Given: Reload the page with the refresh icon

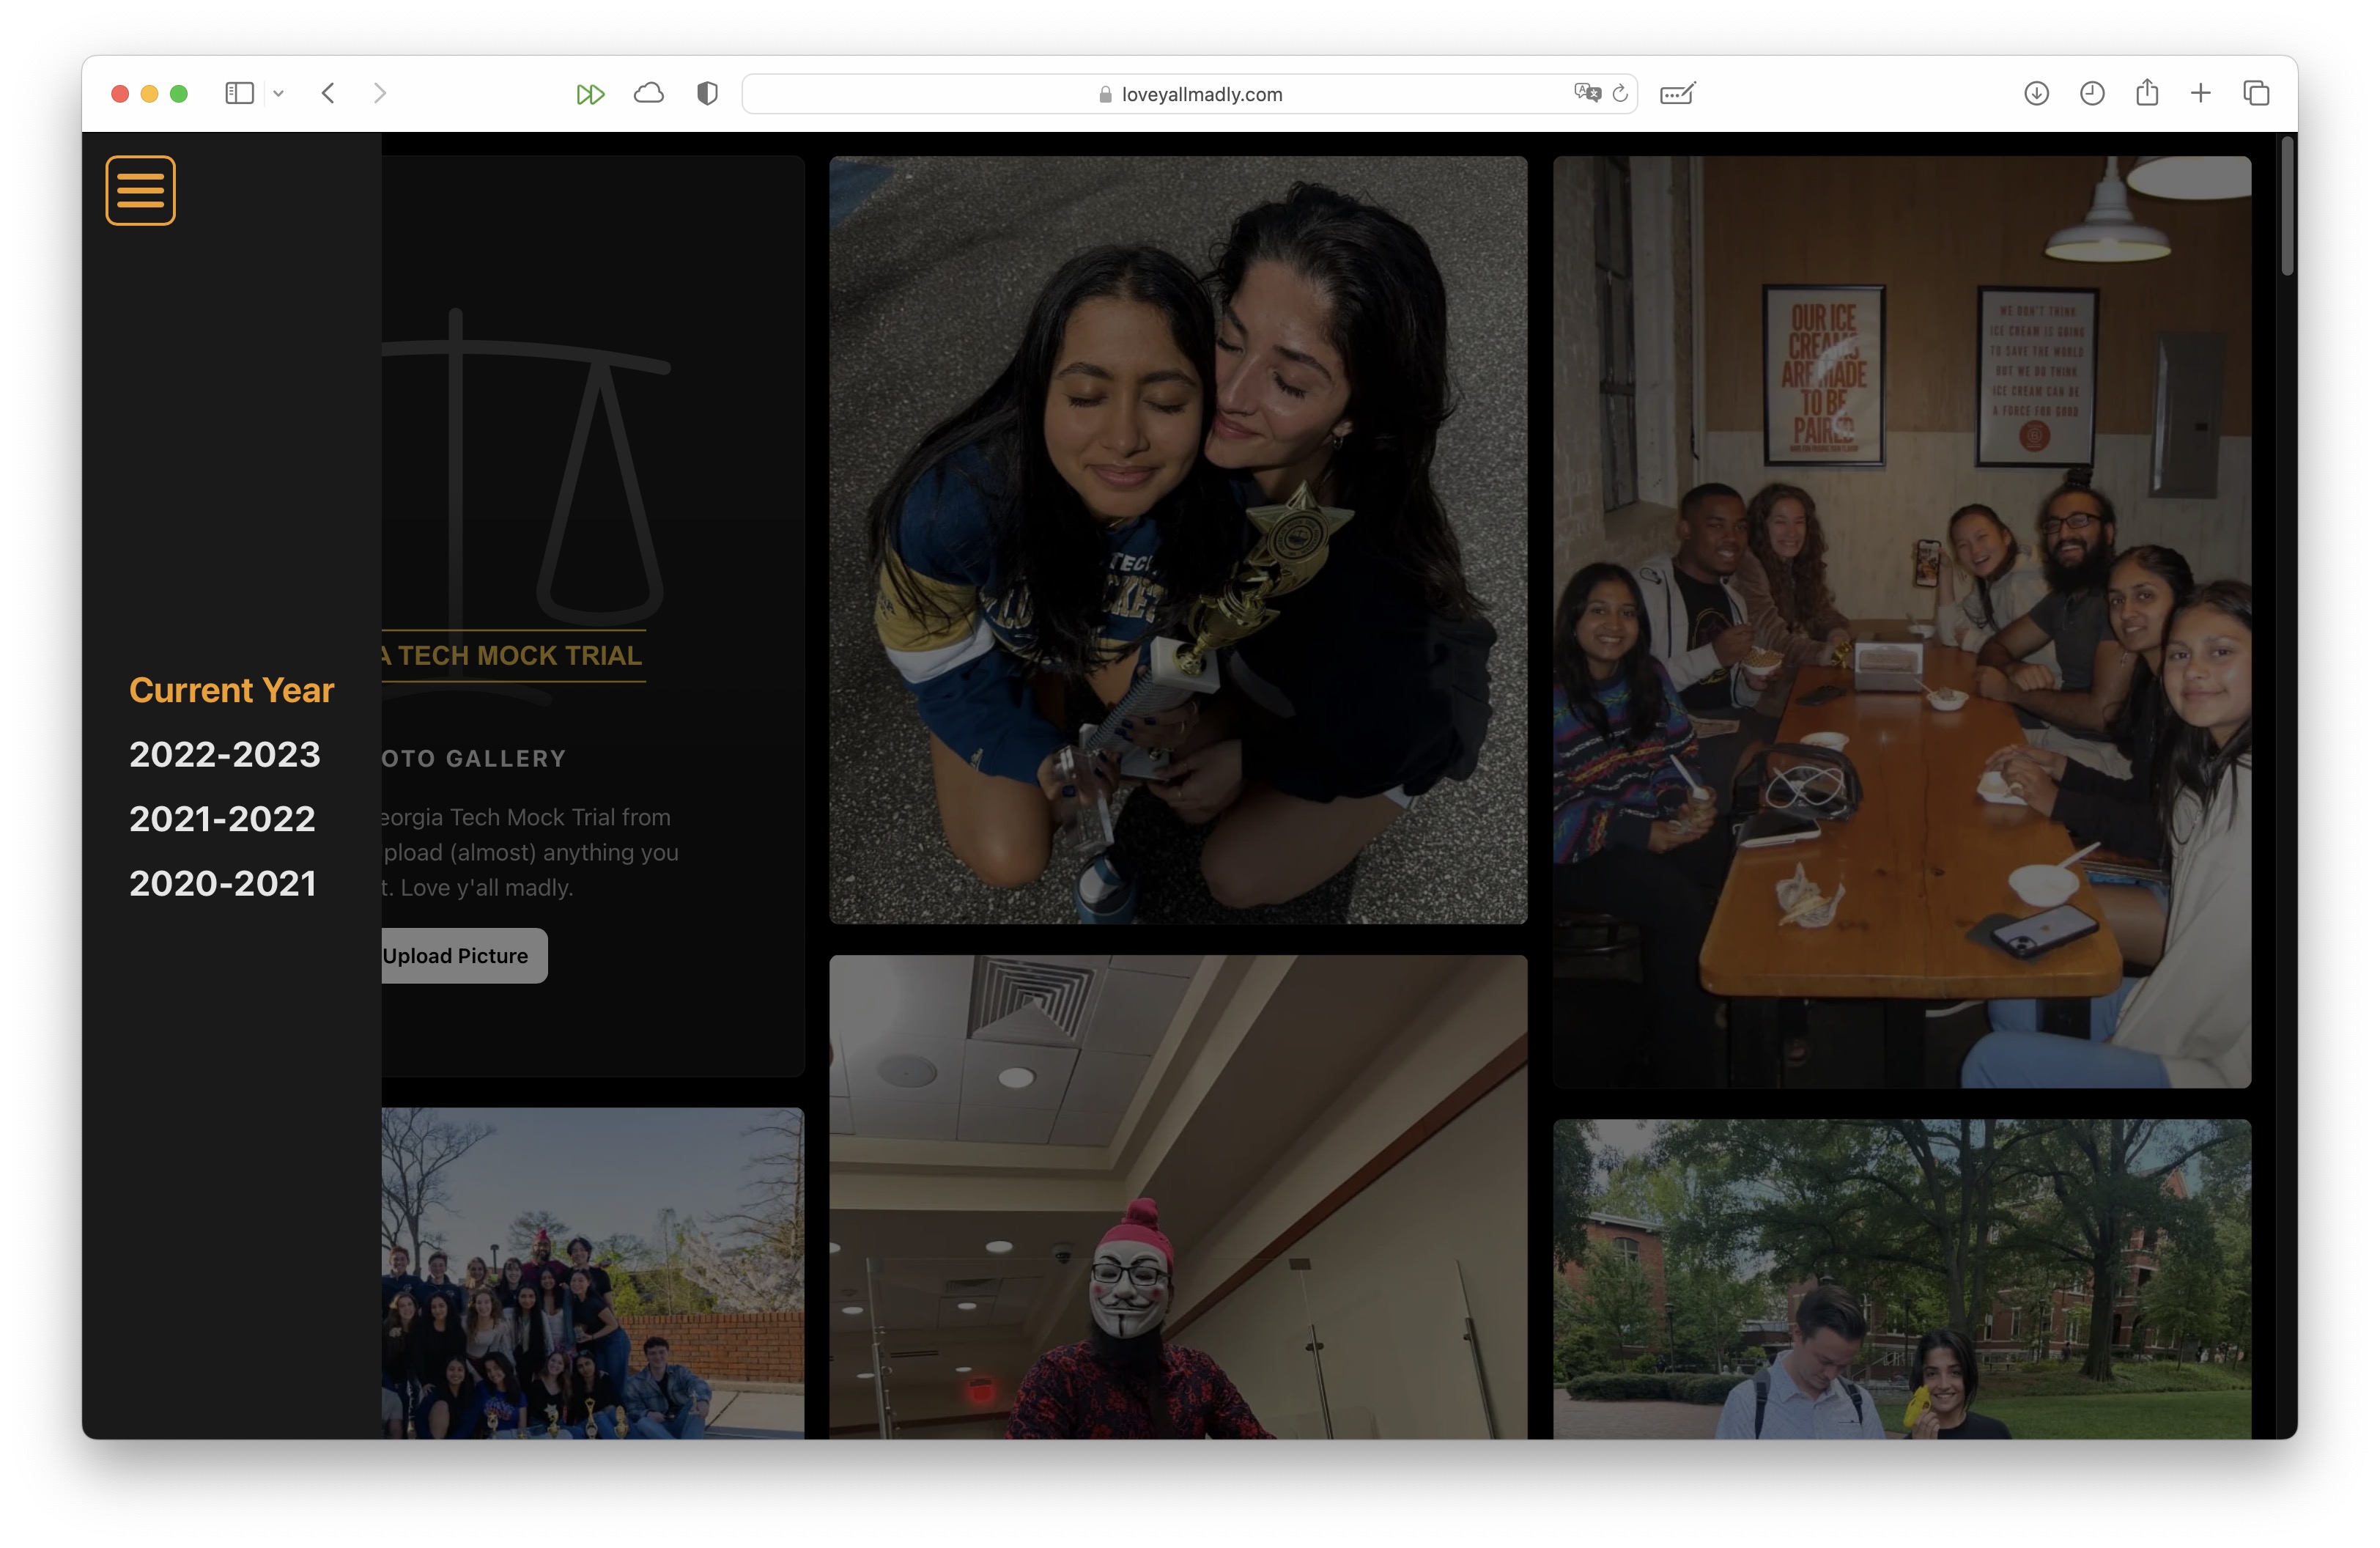Looking at the screenshot, I should [x=1620, y=93].
